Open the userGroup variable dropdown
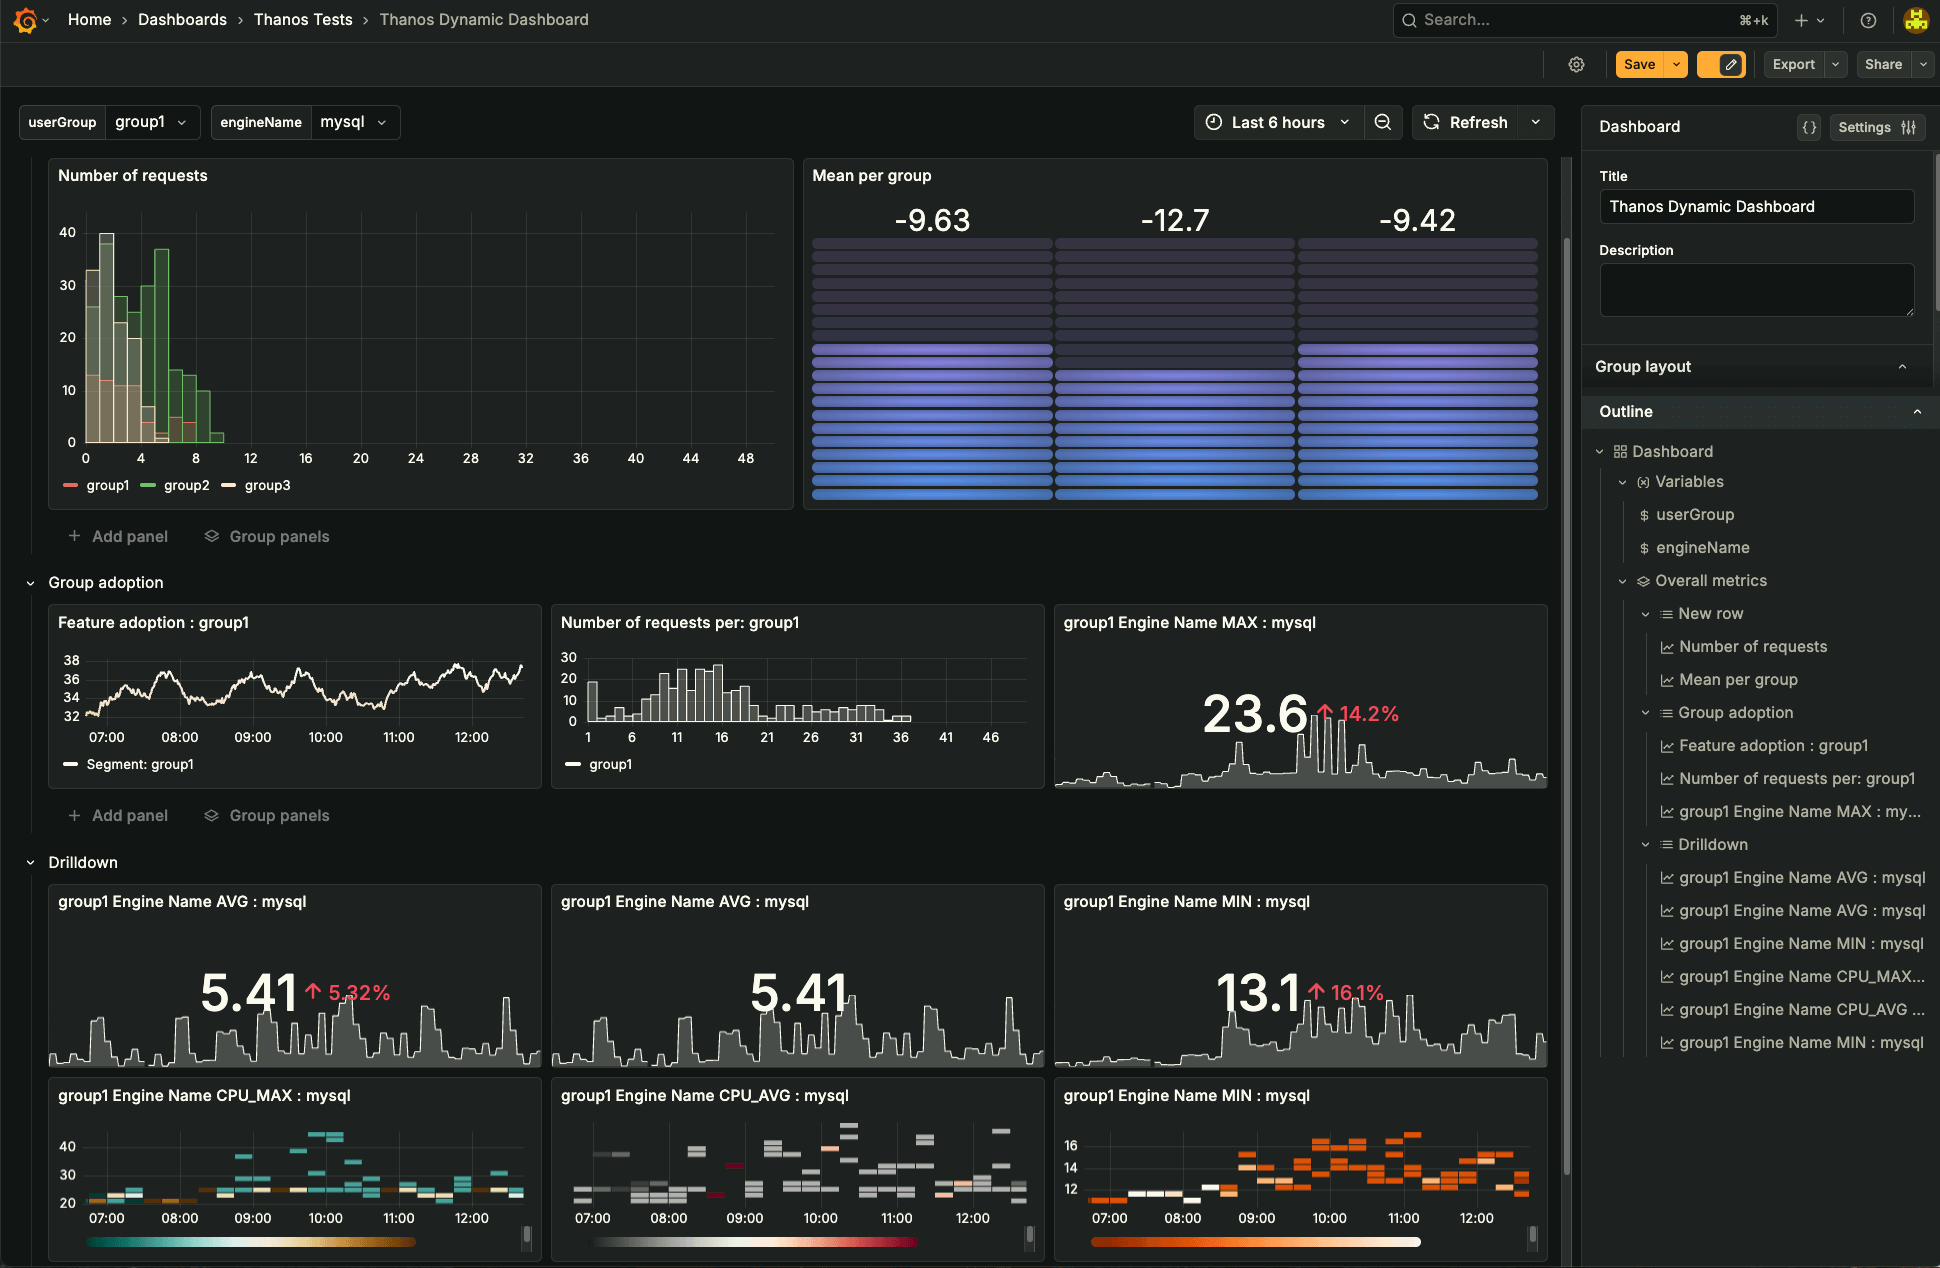The height and width of the screenshot is (1268, 1940). coord(152,122)
